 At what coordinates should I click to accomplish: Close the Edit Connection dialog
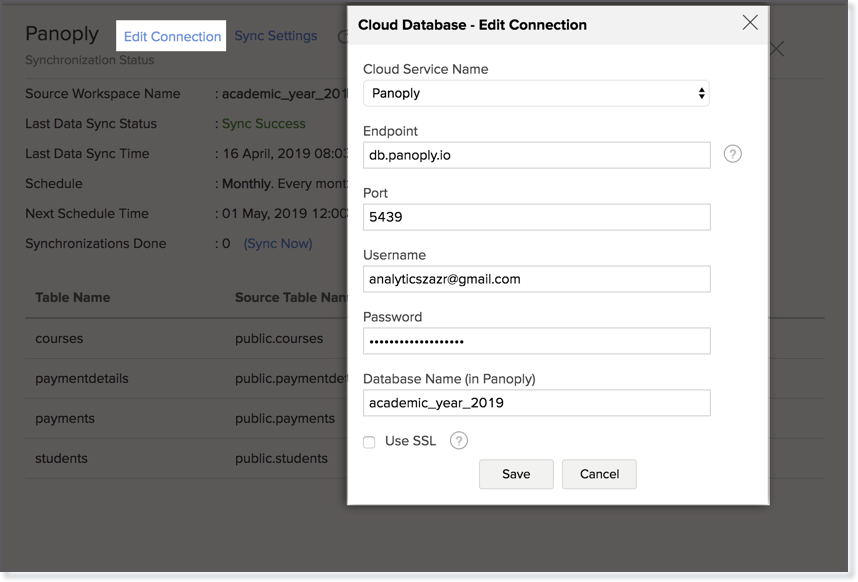click(x=750, y=23)
